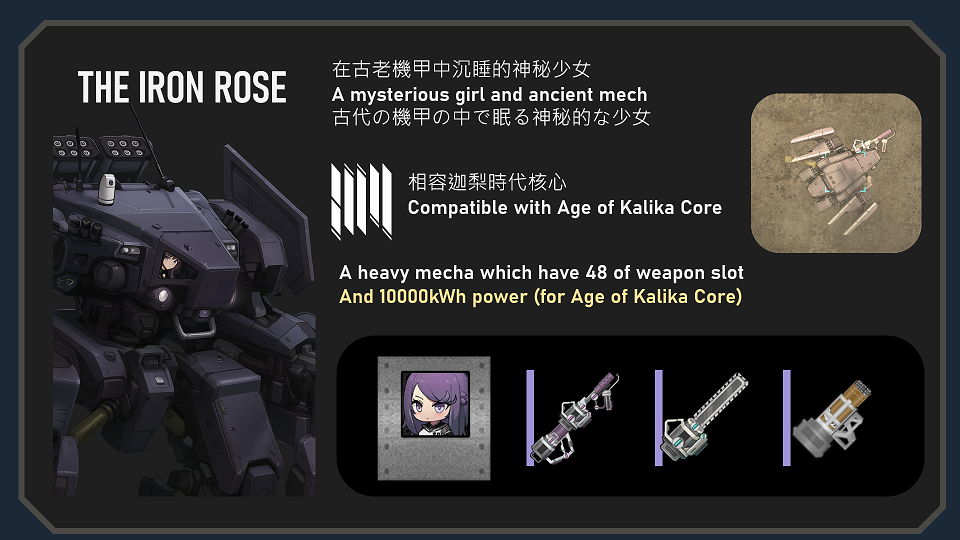Select the purple gatling gun weapon icon
Viewport: 960px width, 540px height.
575,419
